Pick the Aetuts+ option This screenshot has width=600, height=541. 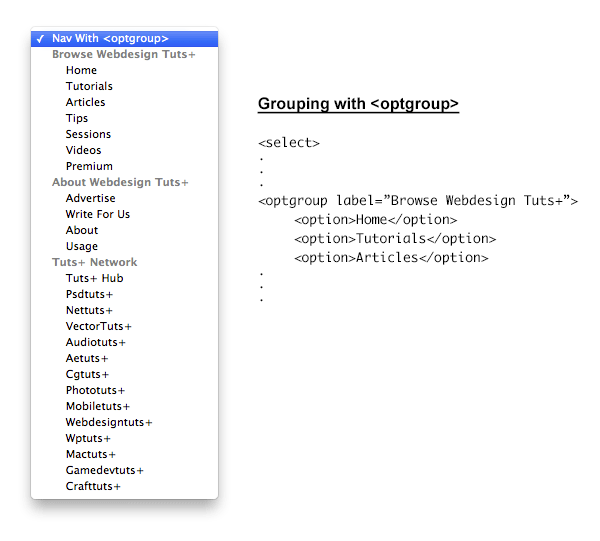[x=124, y=358]
